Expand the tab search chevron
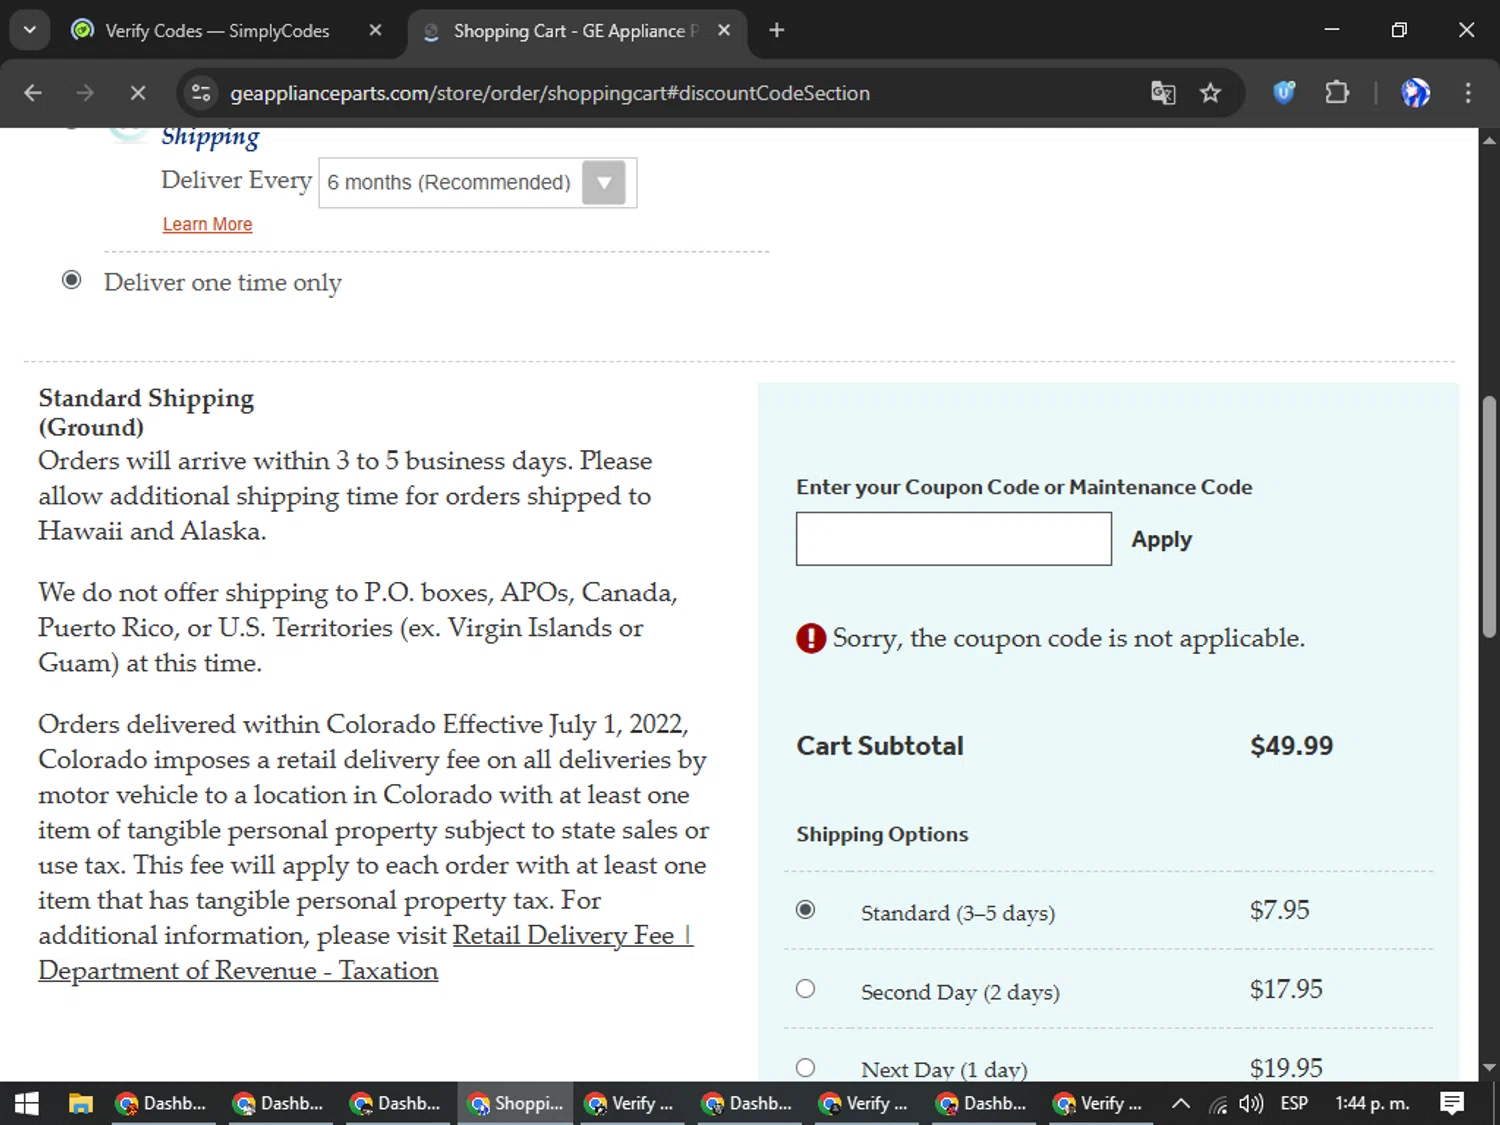The width and height of the screenshot is (1500, 1125). tap(30, 30)
